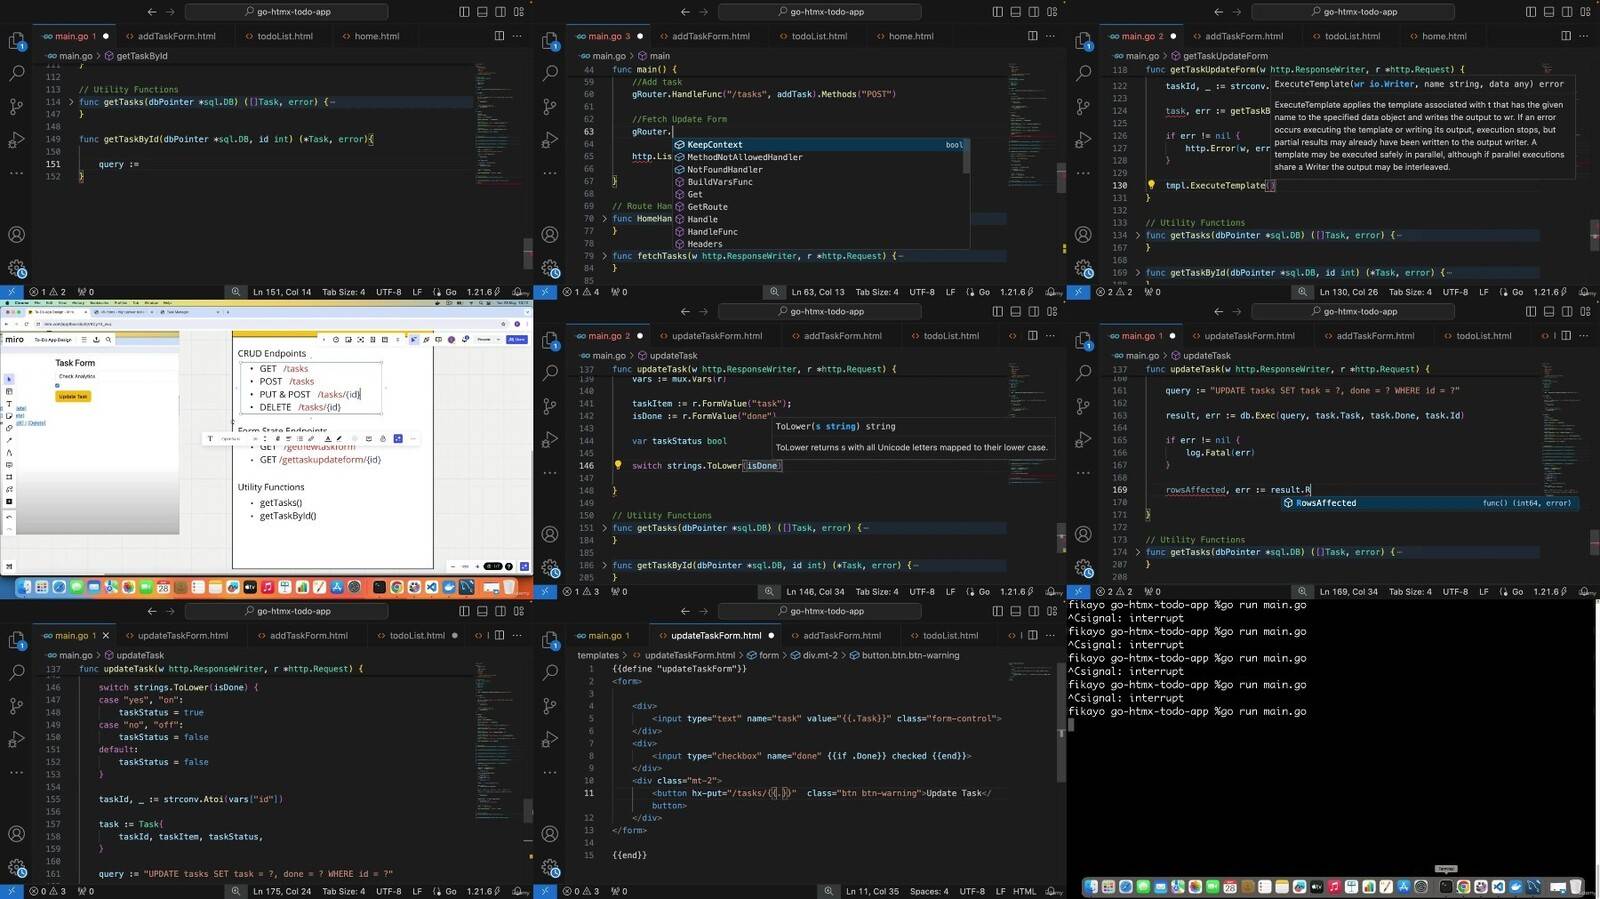1600x899 pixels.
Task: Click the lightbulb beside switch strings.ToLower line
Action: 618,465
